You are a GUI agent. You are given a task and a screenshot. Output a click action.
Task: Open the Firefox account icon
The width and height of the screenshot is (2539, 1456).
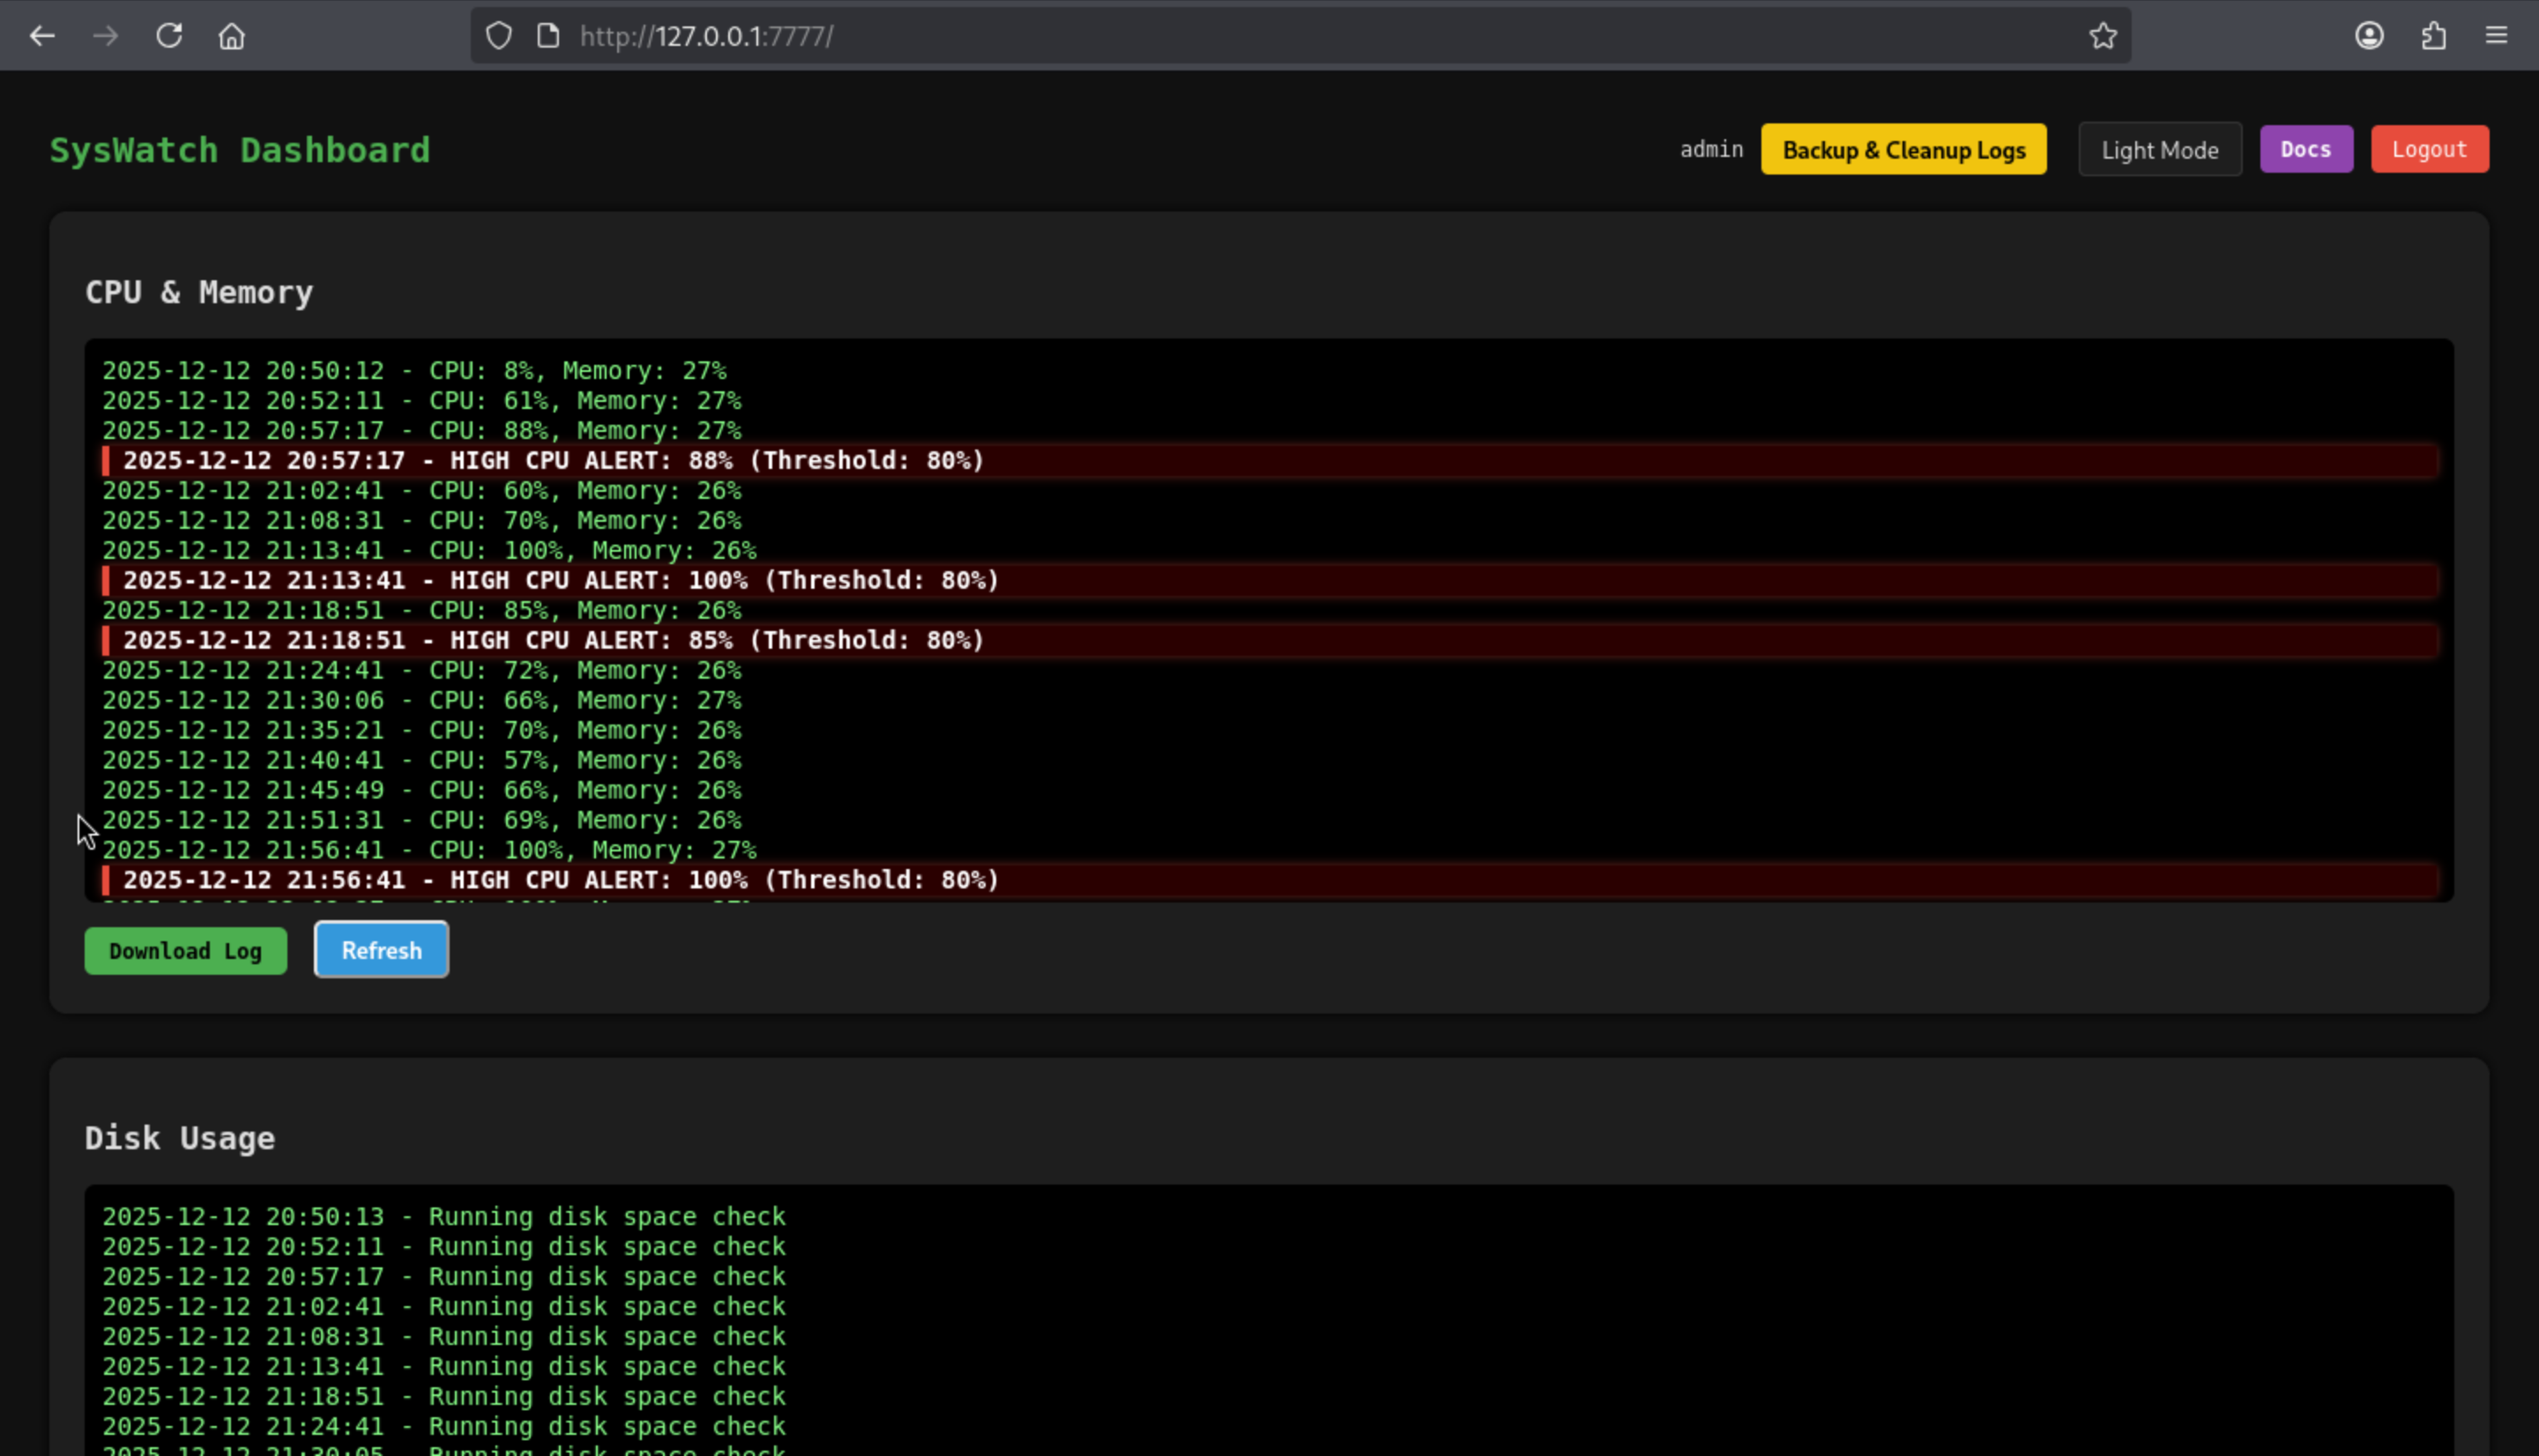click(x=2369, y=36)
